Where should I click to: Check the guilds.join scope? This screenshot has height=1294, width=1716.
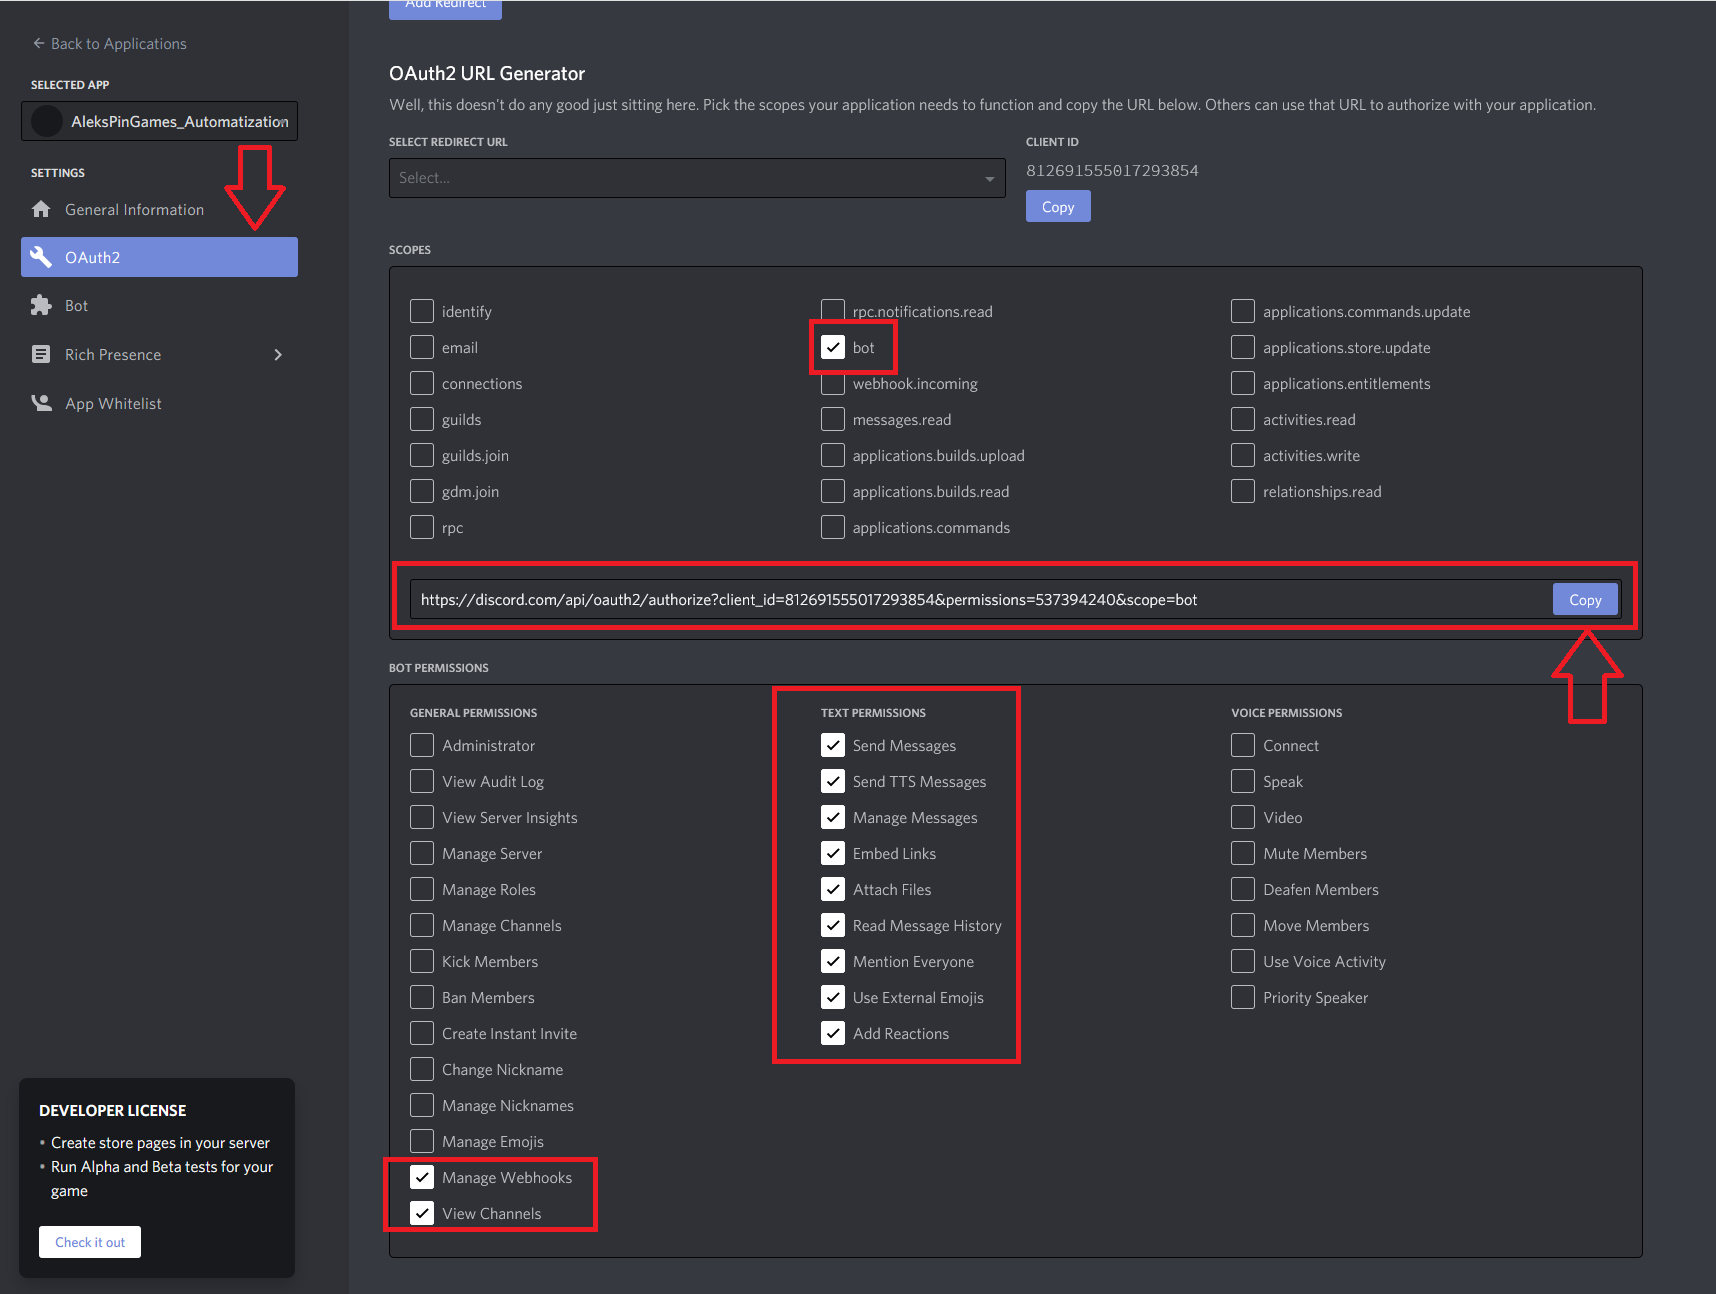(422, 455)
